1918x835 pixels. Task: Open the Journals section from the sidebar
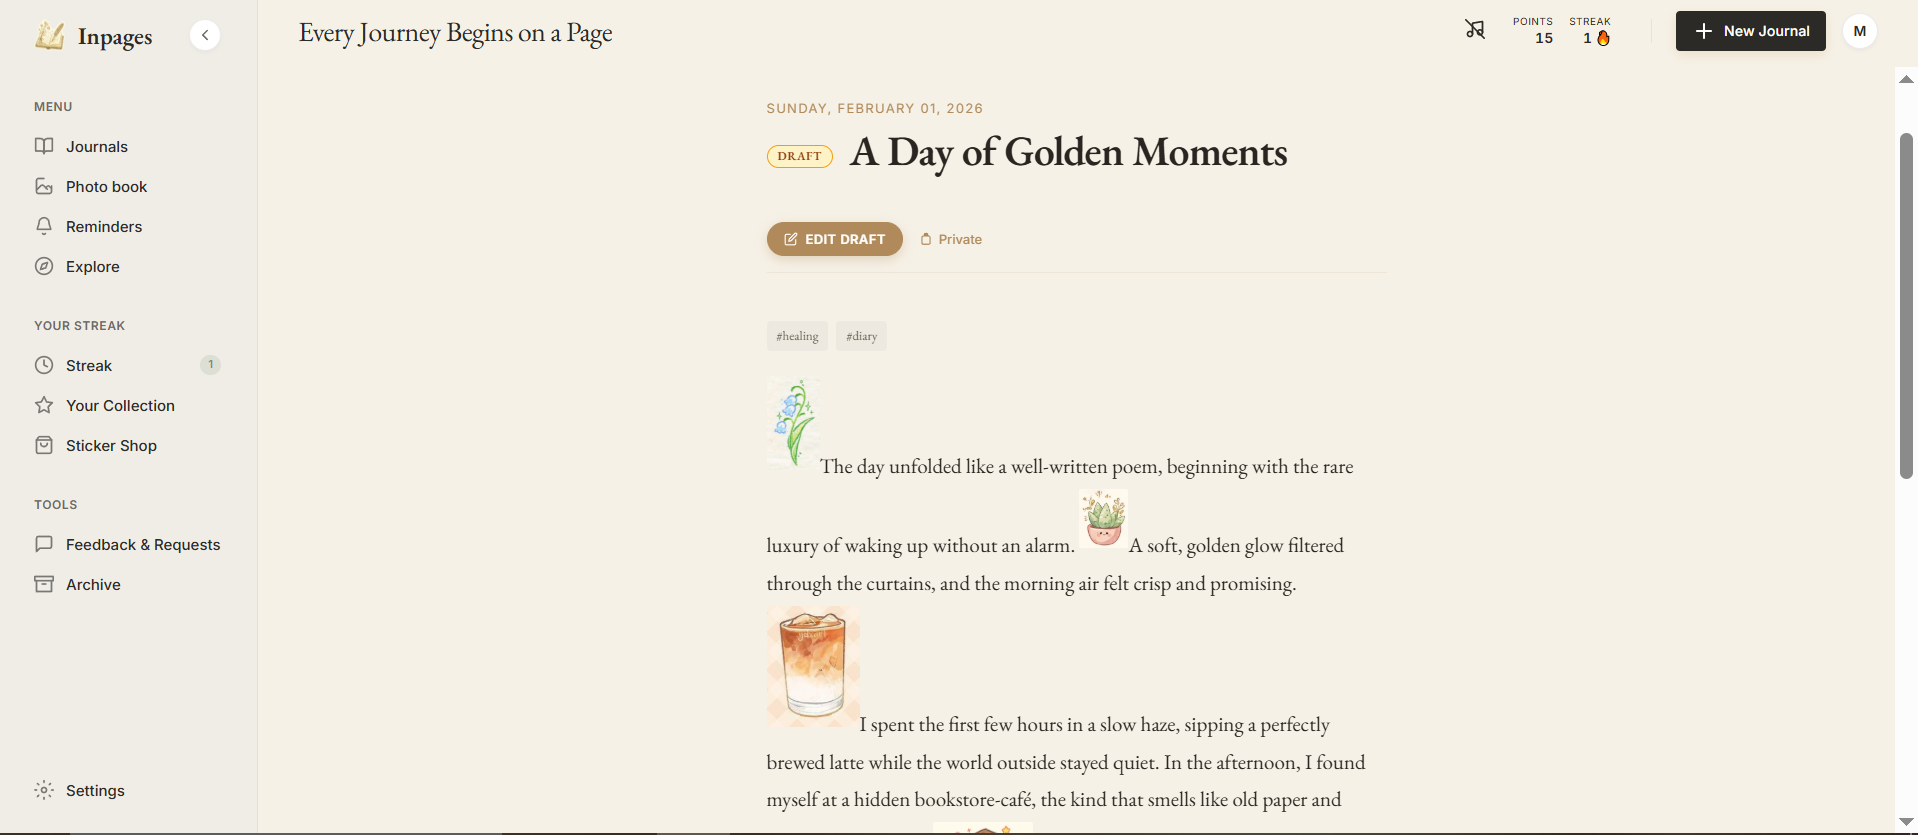(96, 146)
